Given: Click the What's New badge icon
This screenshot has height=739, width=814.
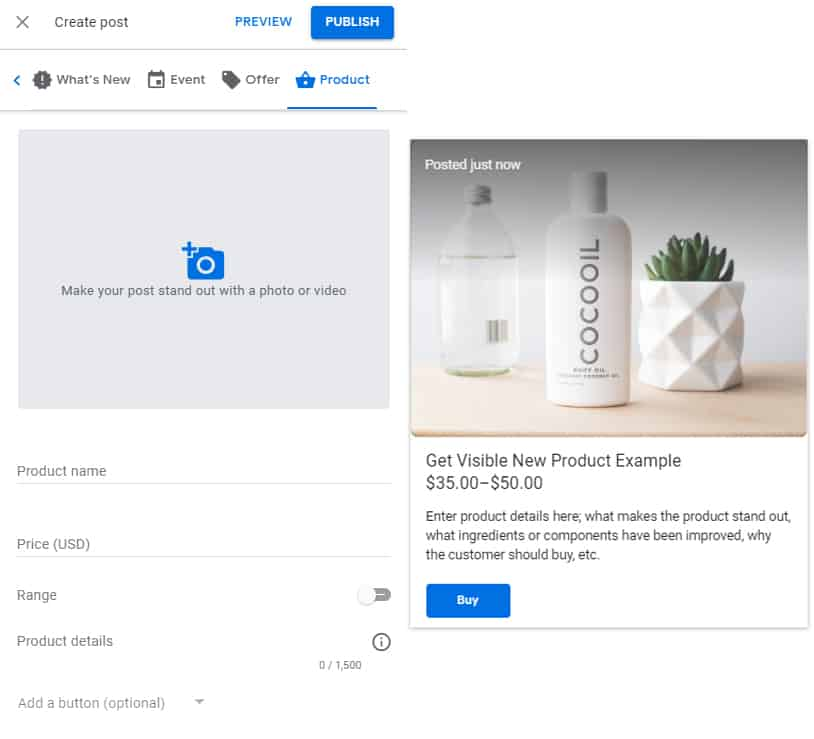Looking at the screenshot, I should coord(42,80).
